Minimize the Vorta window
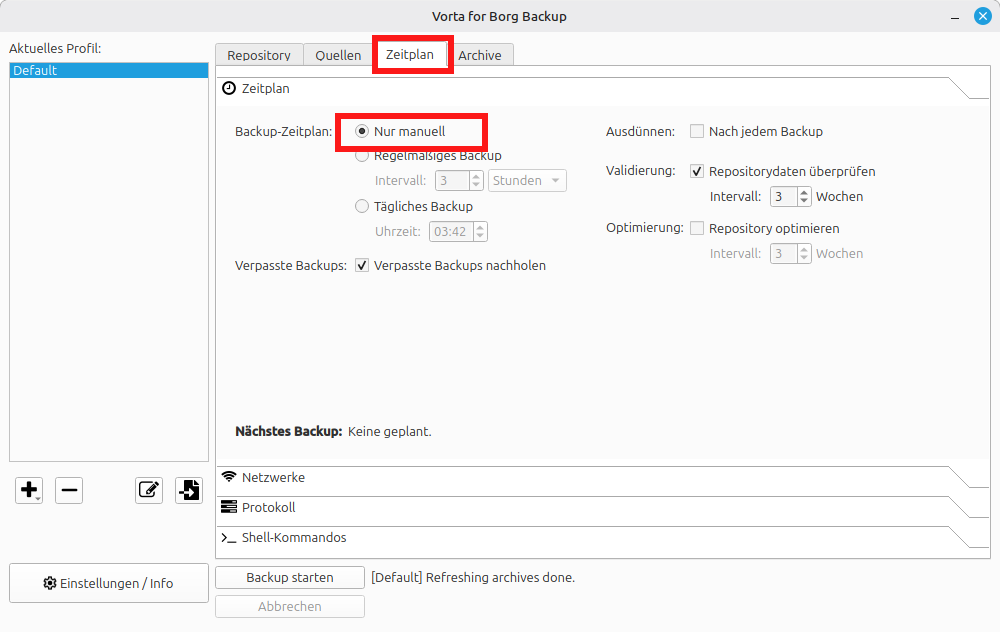 955,17
